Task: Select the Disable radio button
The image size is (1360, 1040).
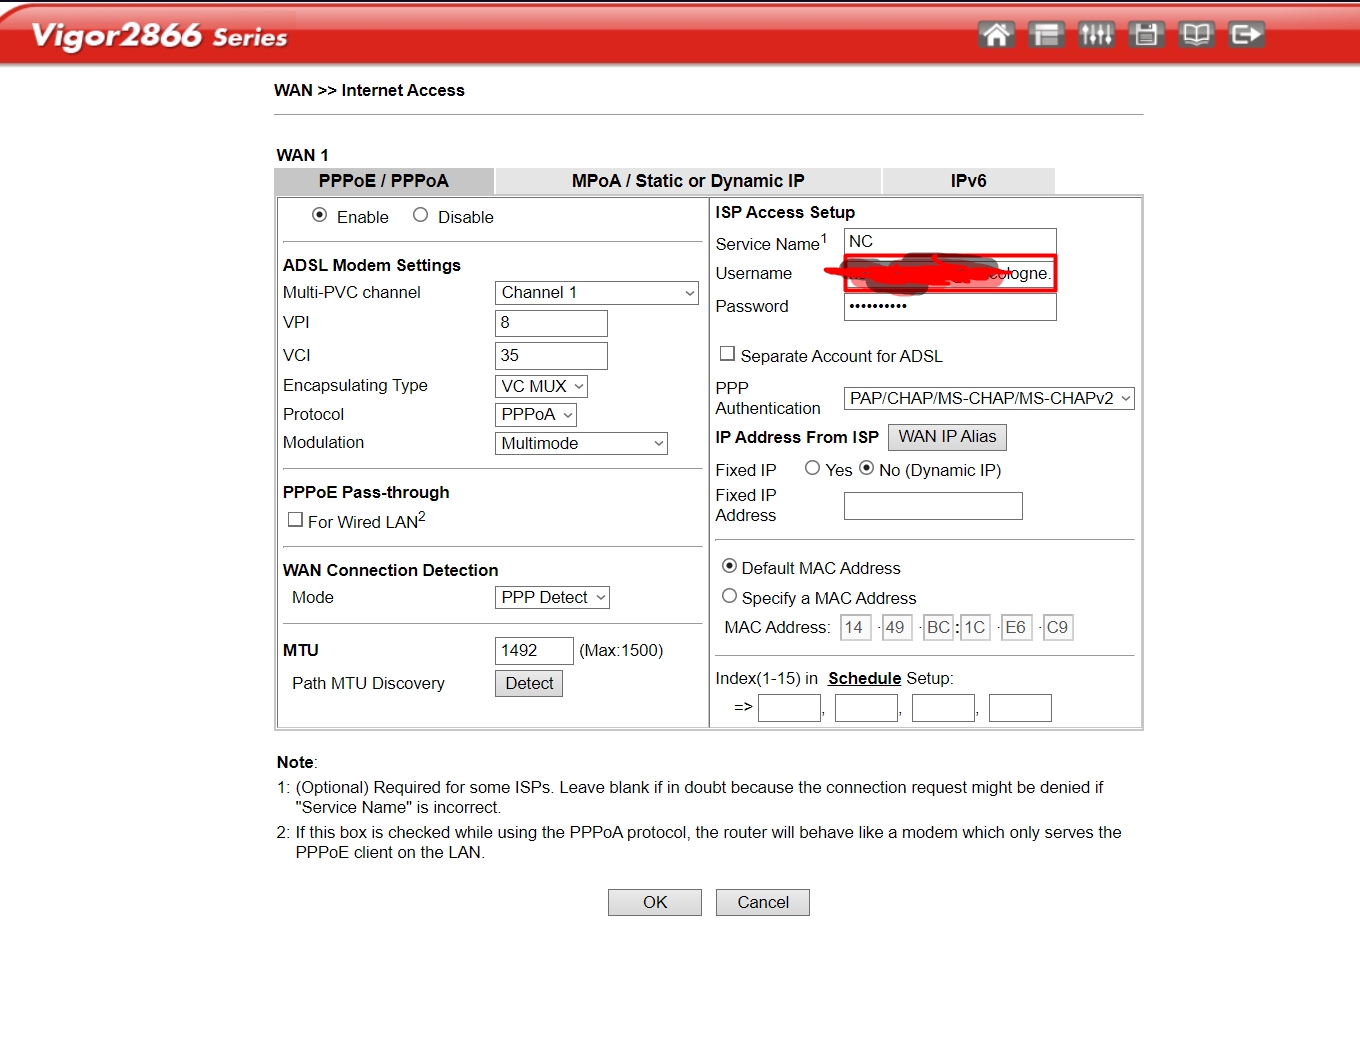Action: 421,215
